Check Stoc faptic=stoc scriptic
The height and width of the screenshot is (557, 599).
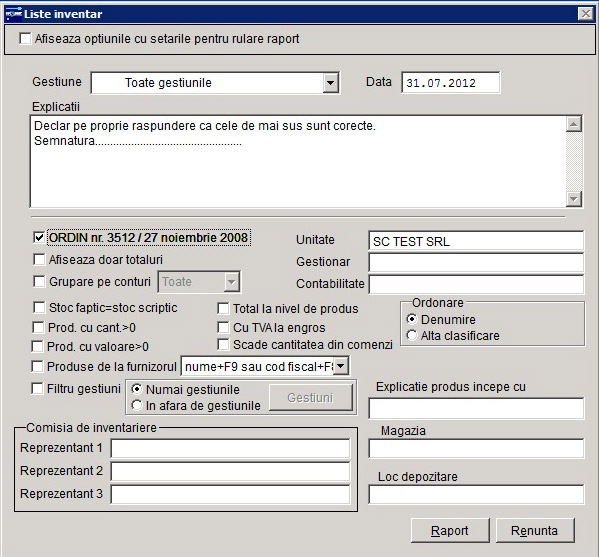click(39, 307)
